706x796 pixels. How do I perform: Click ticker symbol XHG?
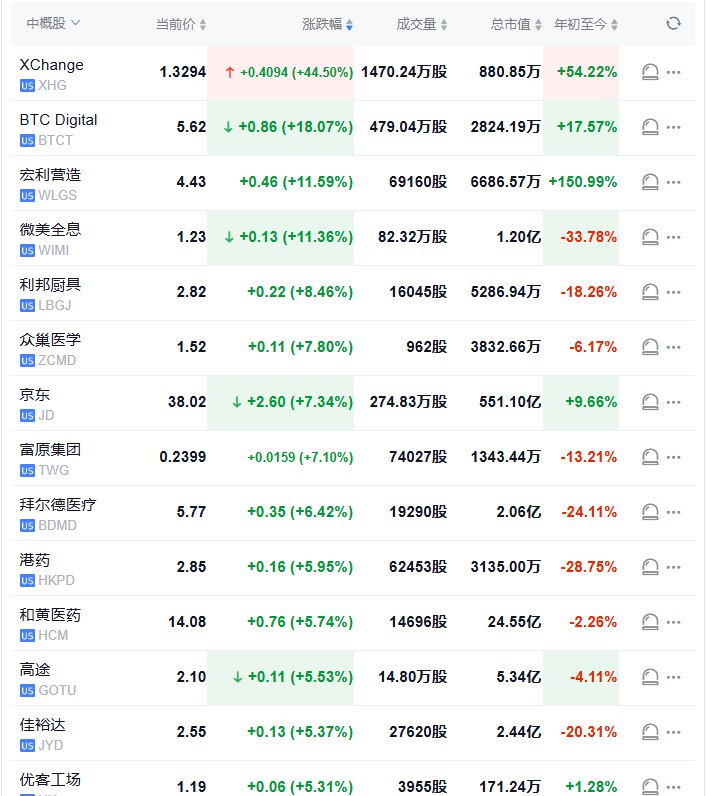click(52, 85)
